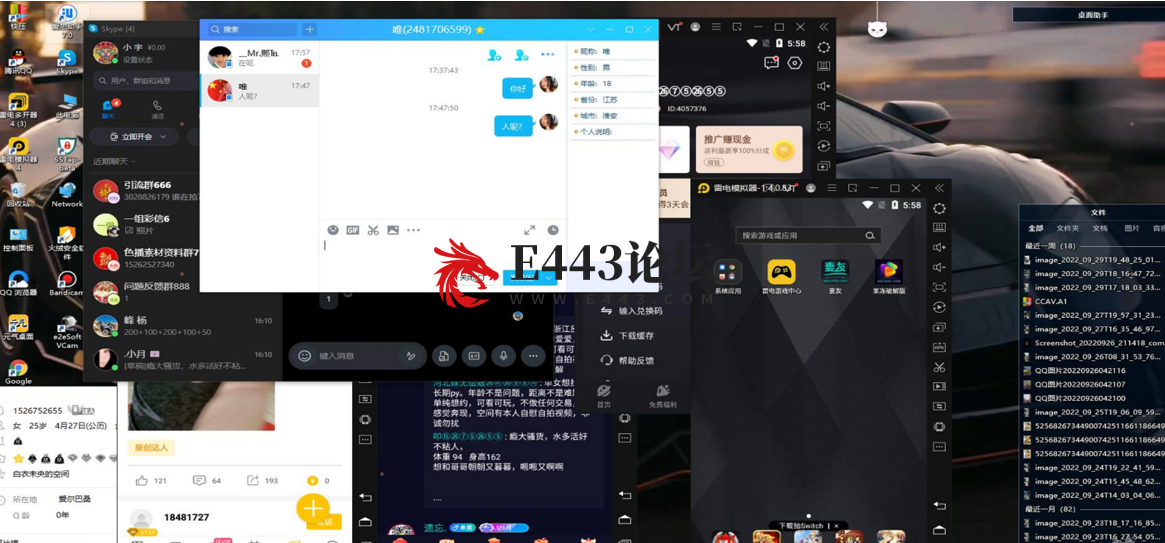Click the scissors icon in 雷电模拟器-1 sidebar
1165x543 pixels.
click(x=940, y=367)
